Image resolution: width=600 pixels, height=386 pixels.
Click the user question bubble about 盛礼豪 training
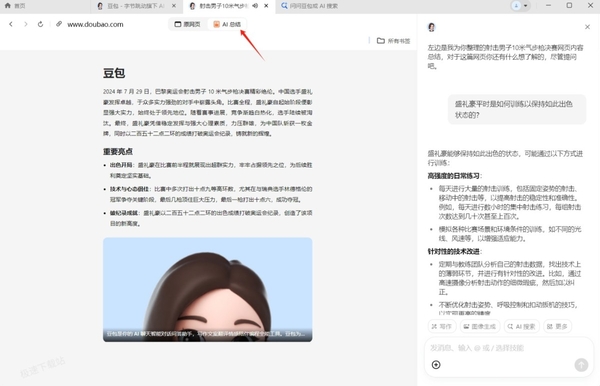click(x=517, y=109)
